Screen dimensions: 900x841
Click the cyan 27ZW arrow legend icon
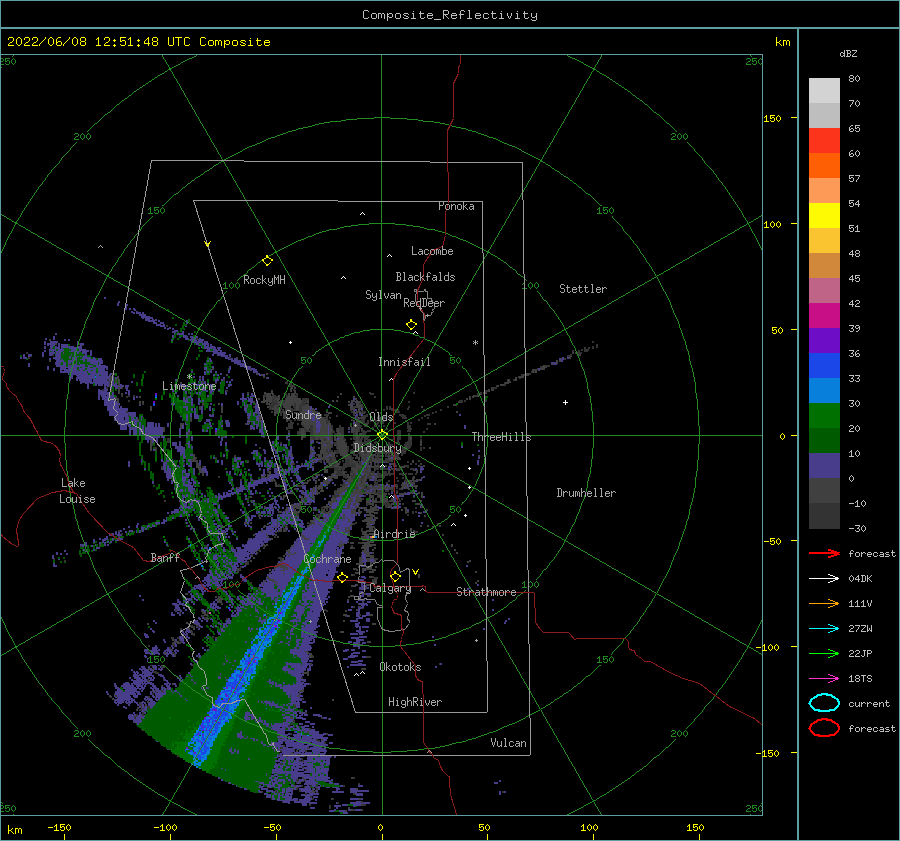tap(824, 629)
